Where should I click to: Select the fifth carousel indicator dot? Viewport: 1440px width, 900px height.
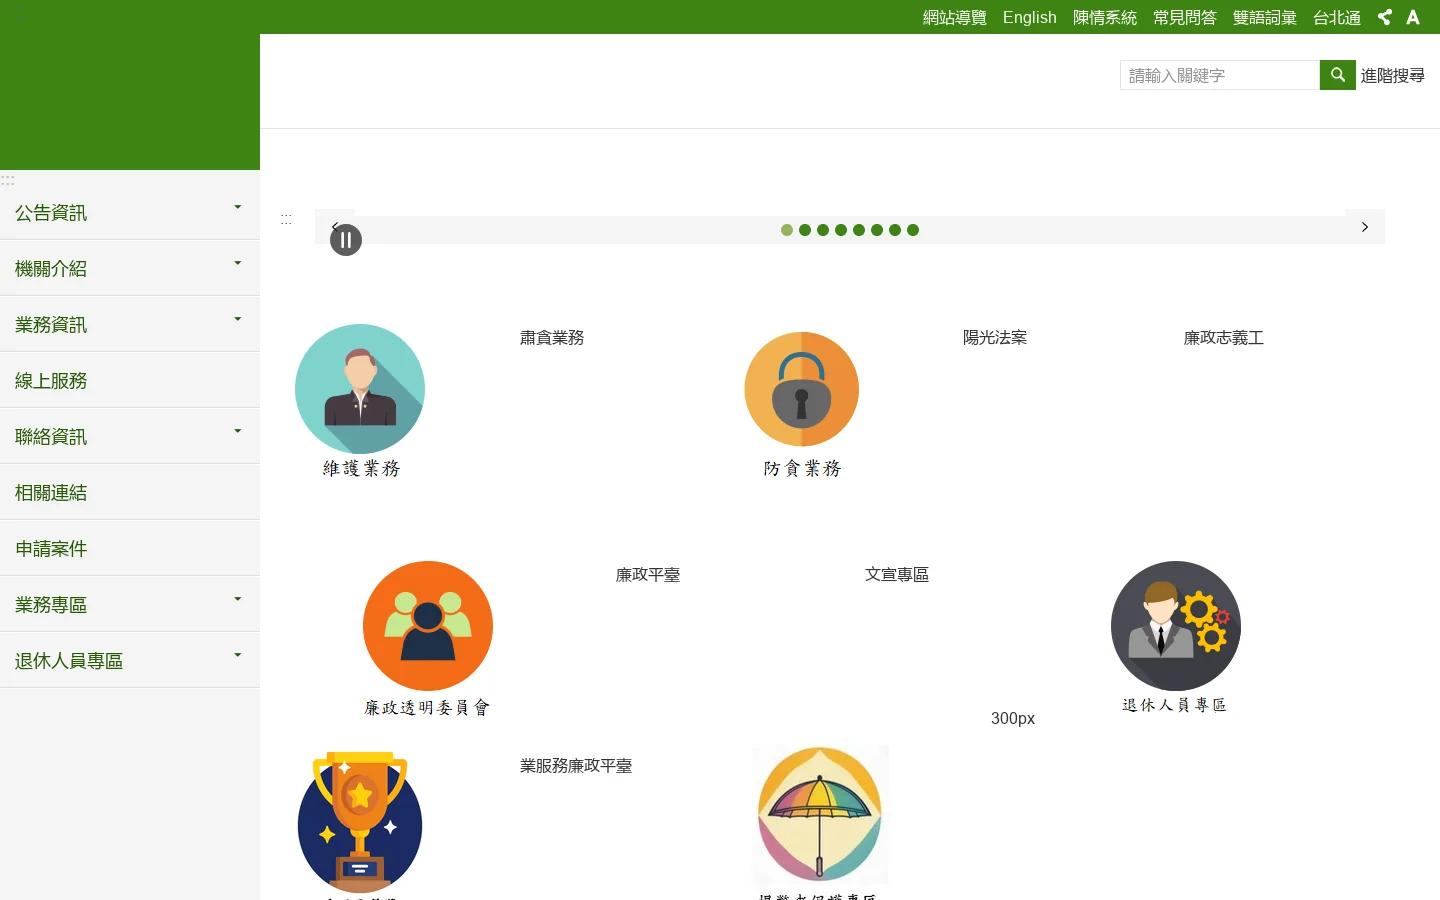pyautogui.click(x=859, y=230)
